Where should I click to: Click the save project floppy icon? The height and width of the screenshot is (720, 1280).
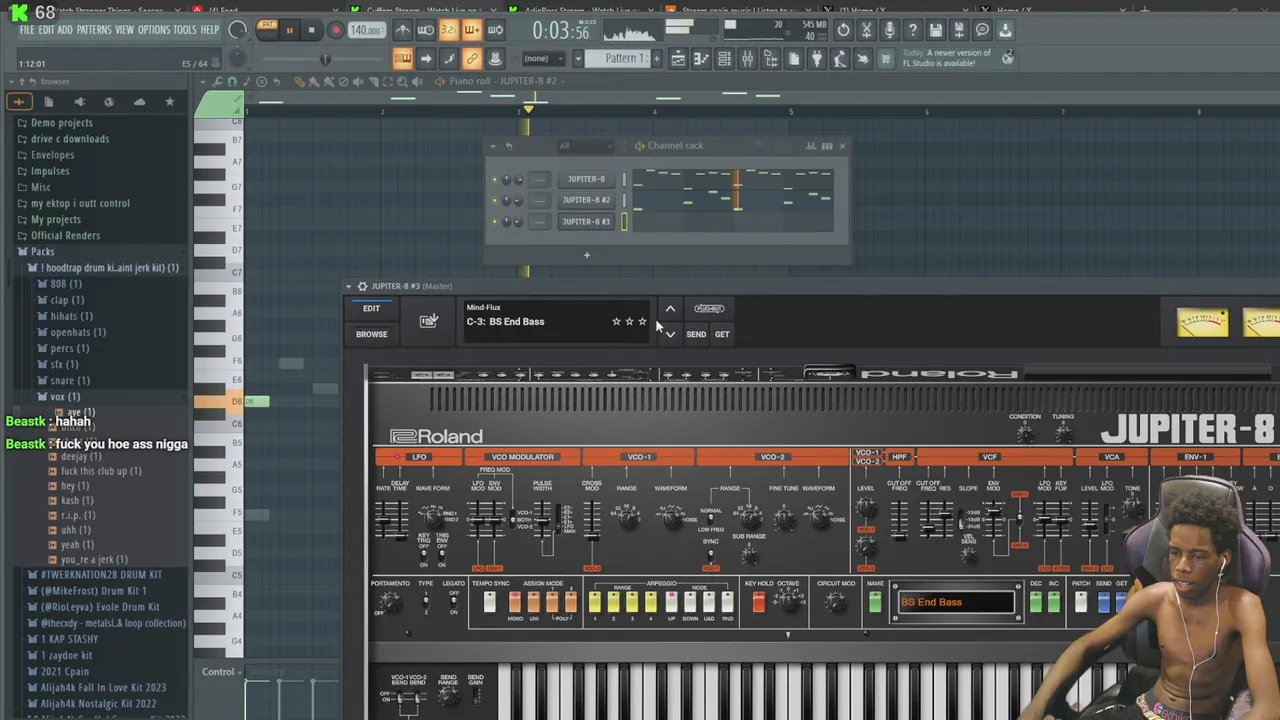936,30
